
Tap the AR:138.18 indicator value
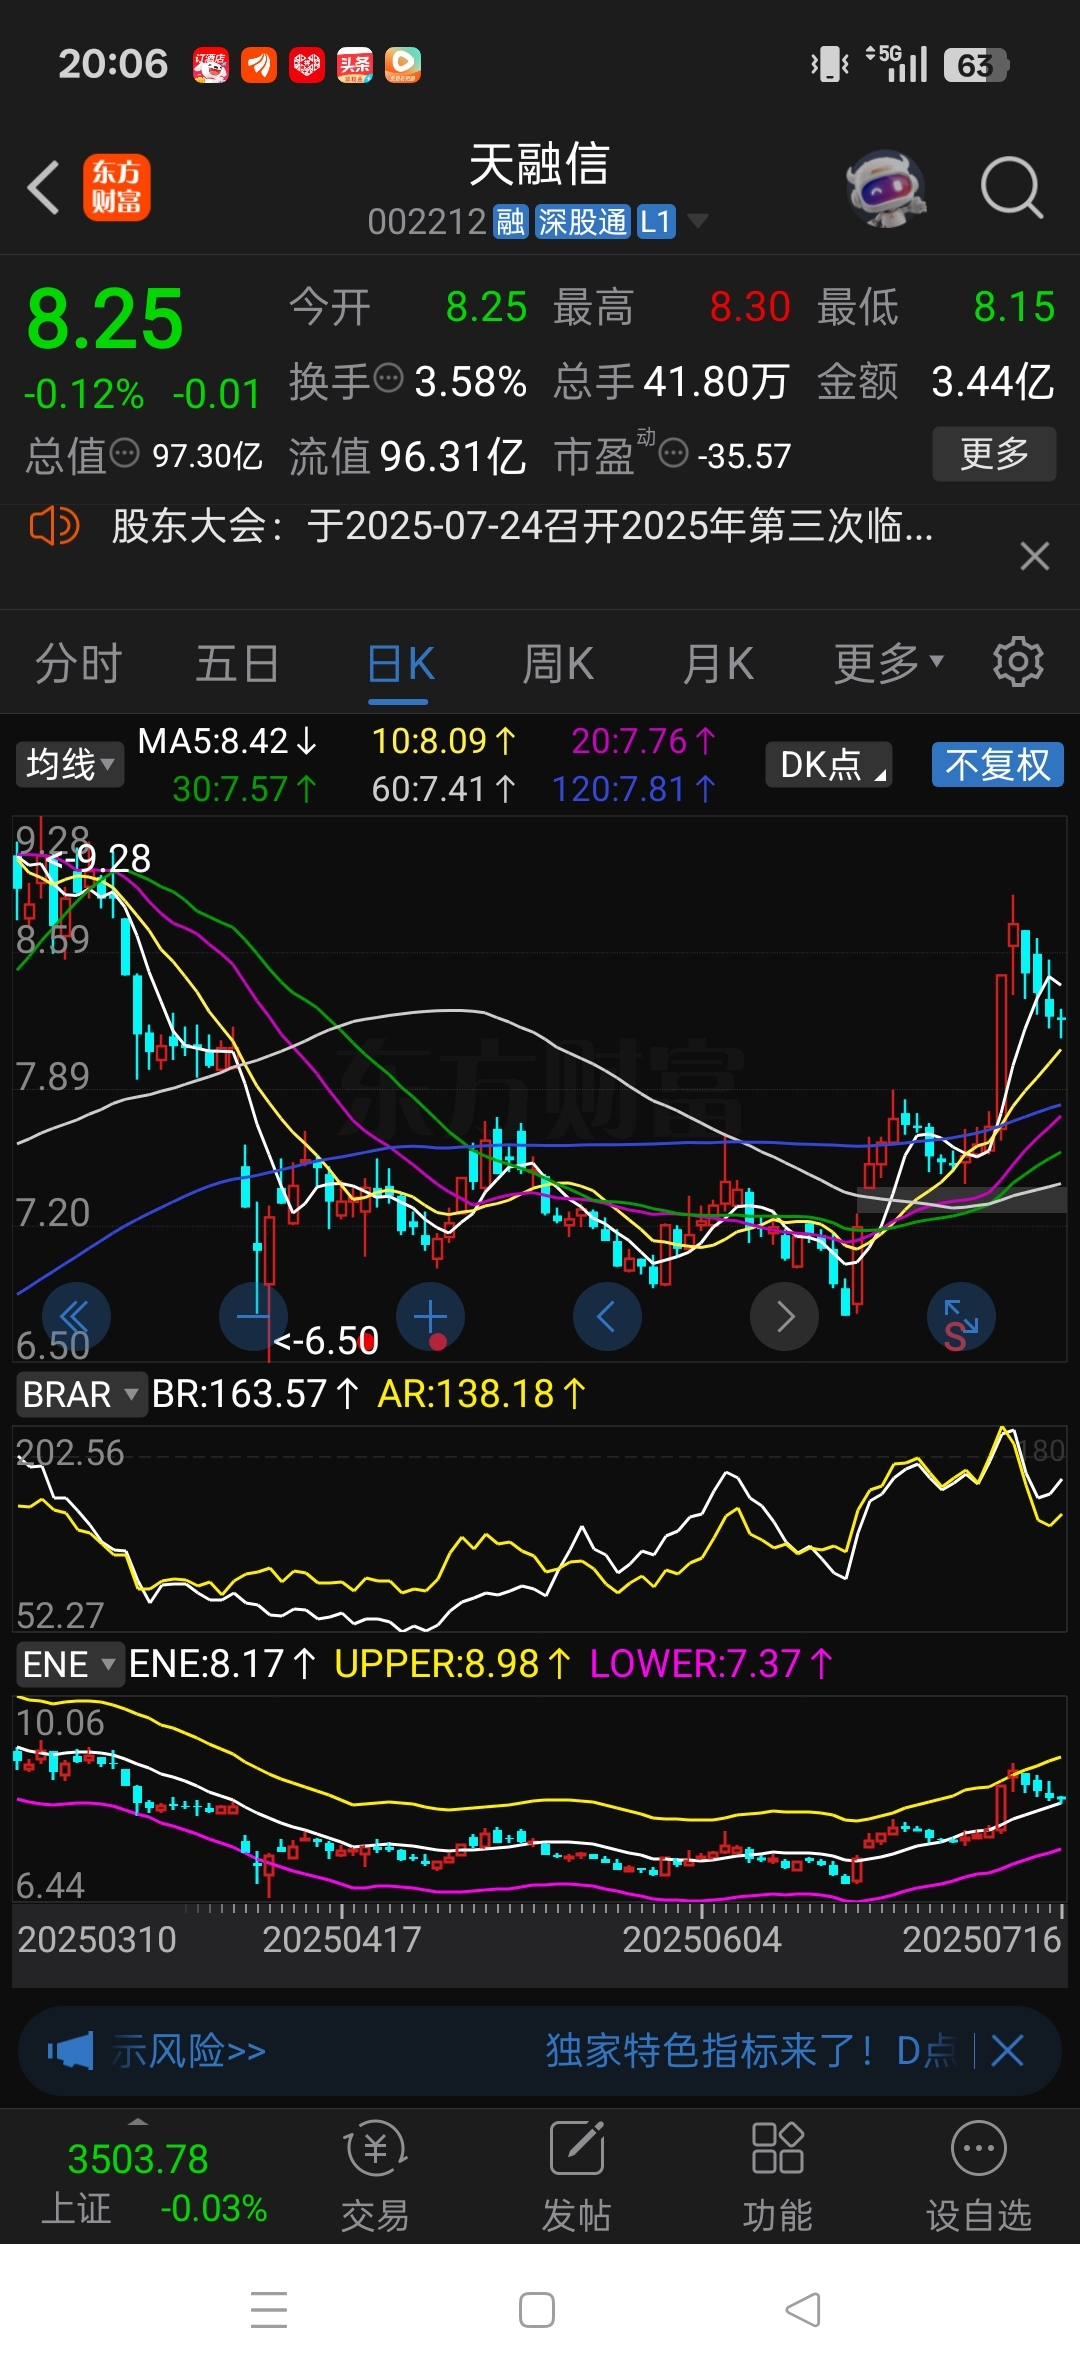tap(482, 1394)
